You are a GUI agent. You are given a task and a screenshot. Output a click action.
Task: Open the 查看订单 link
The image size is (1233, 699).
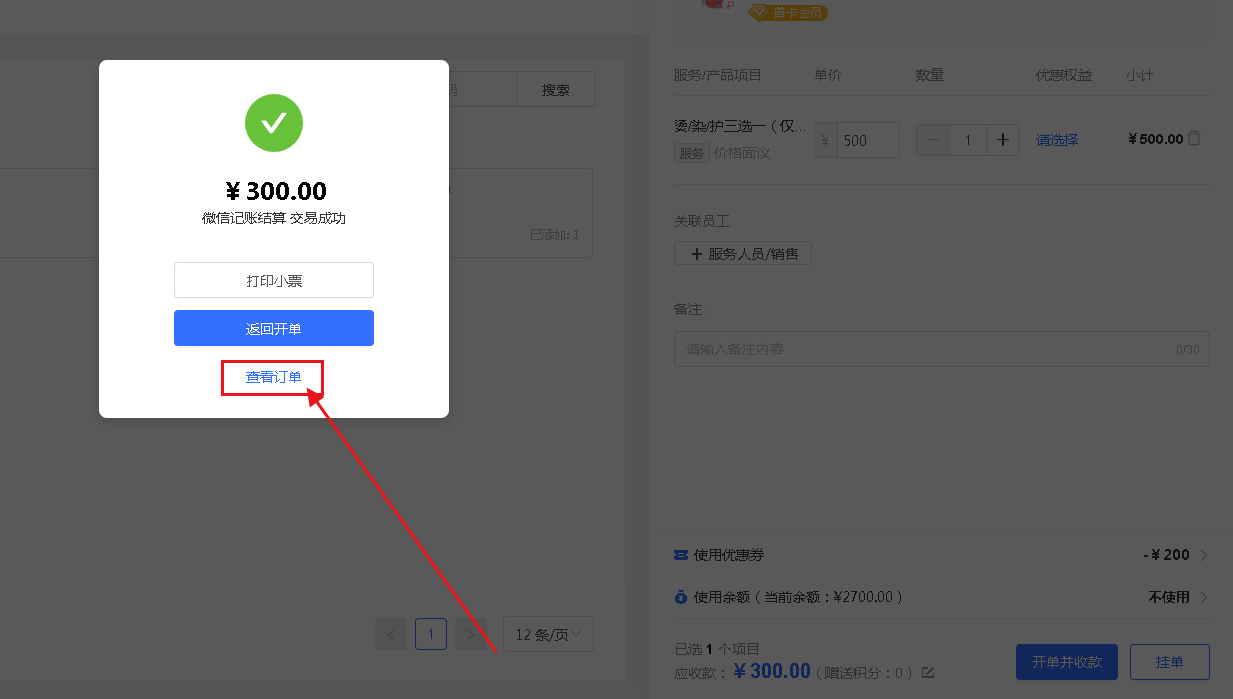[274, 377]
